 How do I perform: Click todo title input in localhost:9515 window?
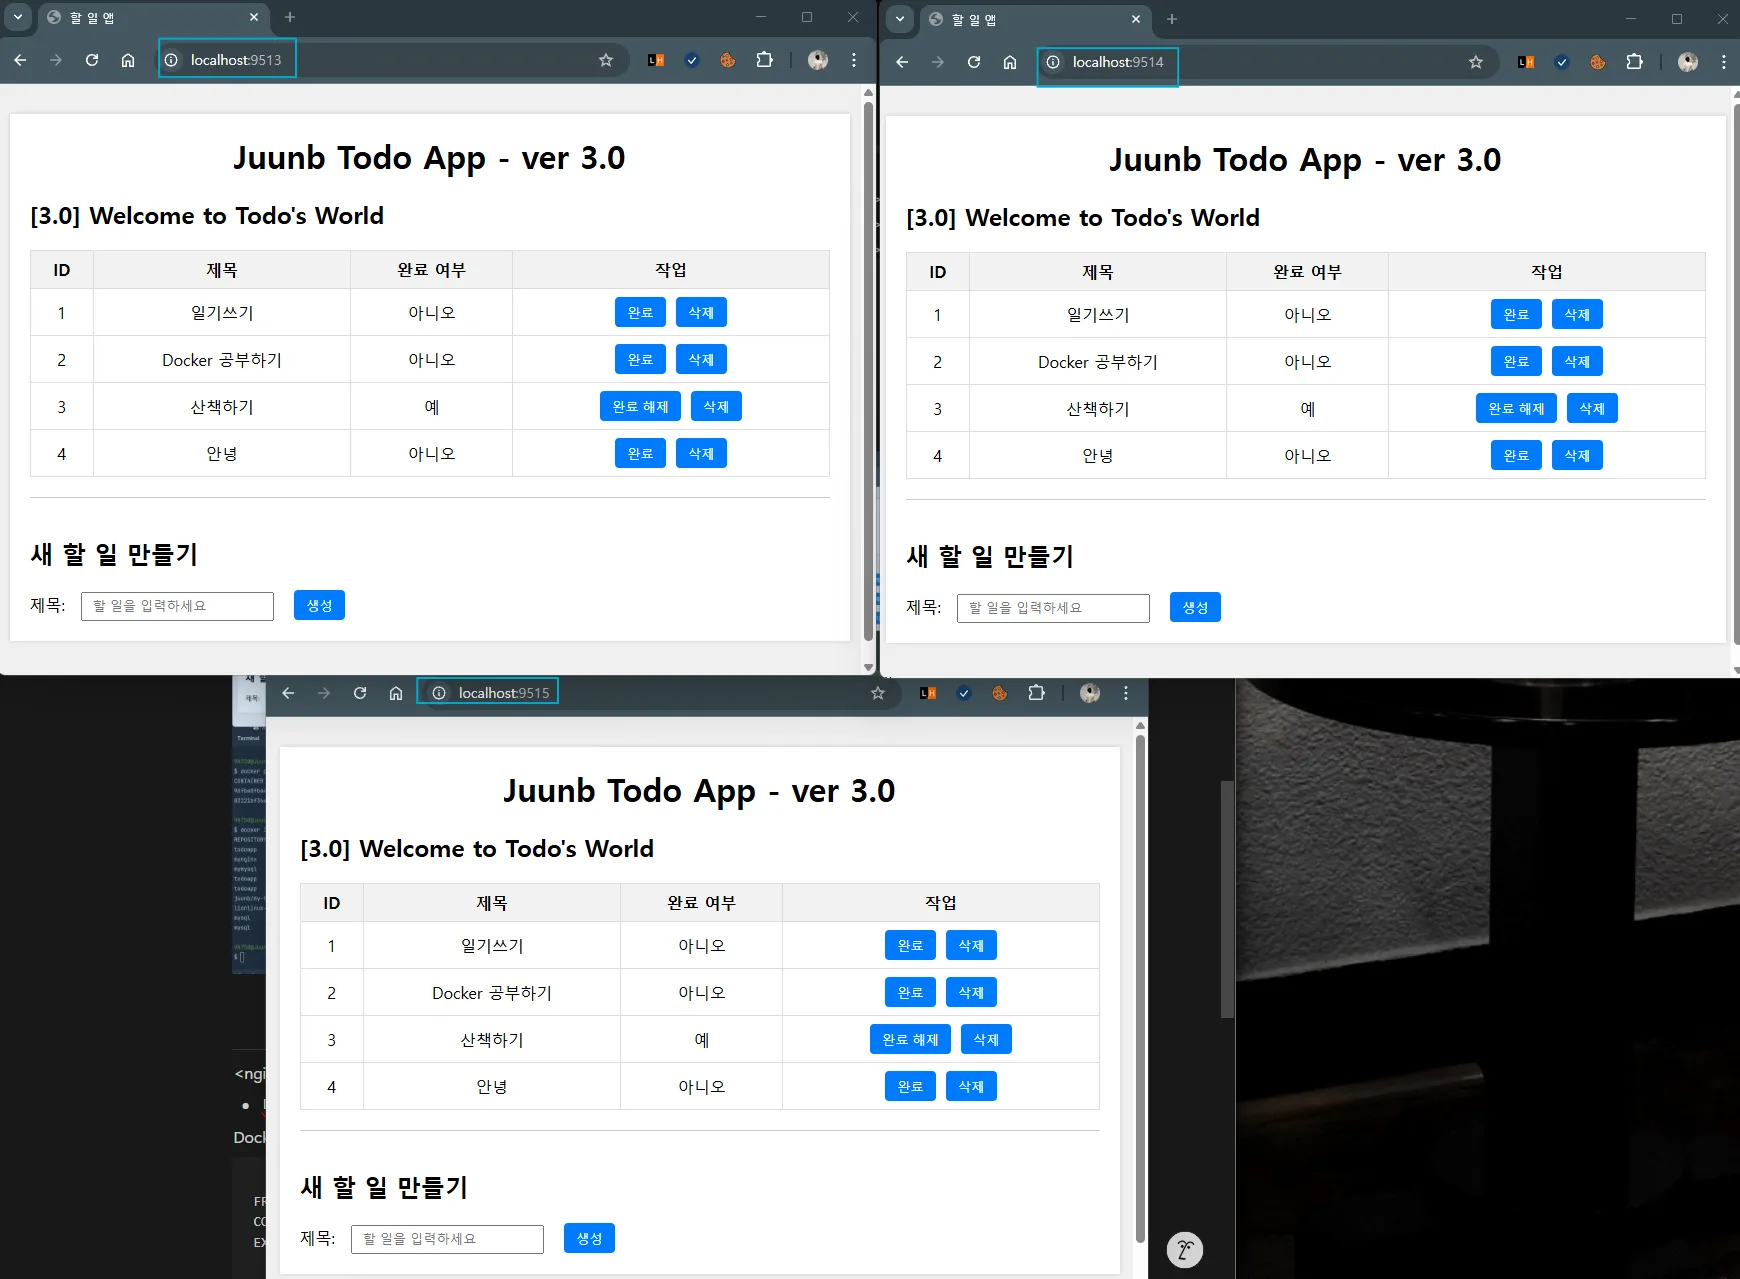(x=447, y=1239)
